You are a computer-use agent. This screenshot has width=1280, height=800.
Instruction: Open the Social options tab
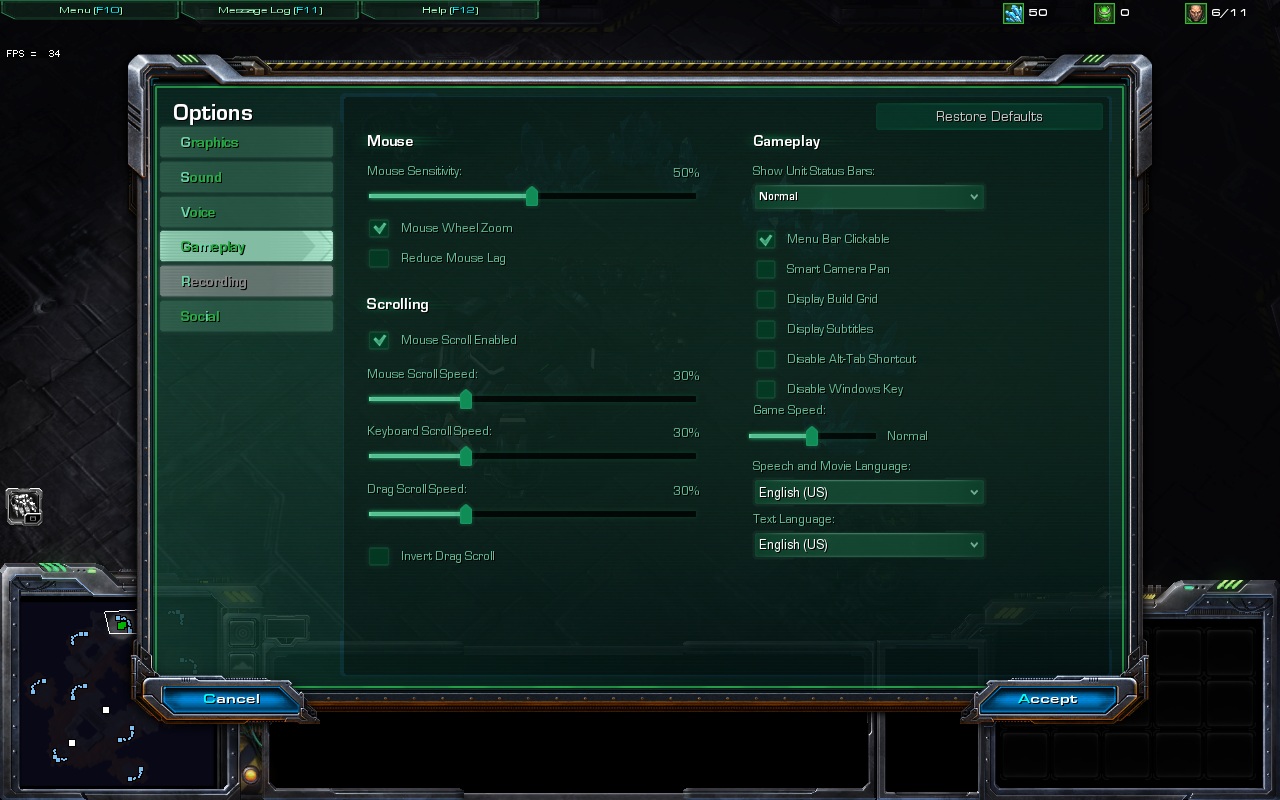pos(246,316)
